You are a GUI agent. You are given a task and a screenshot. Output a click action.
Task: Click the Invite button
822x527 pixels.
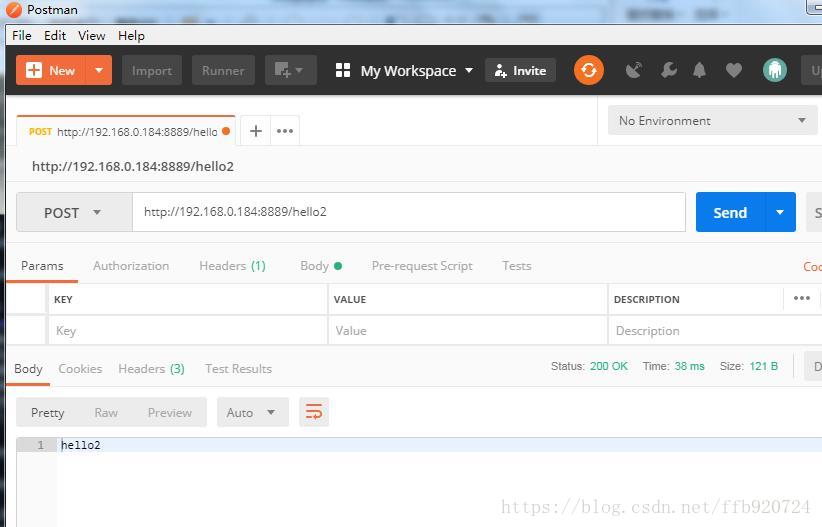click(521, 70)
